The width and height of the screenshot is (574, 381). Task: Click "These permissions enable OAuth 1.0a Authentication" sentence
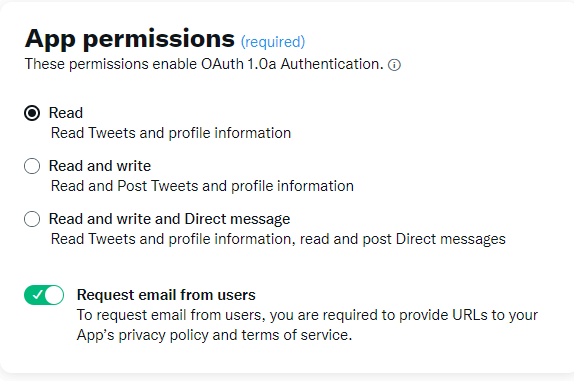pyautogui.click(x=204, y=64)
